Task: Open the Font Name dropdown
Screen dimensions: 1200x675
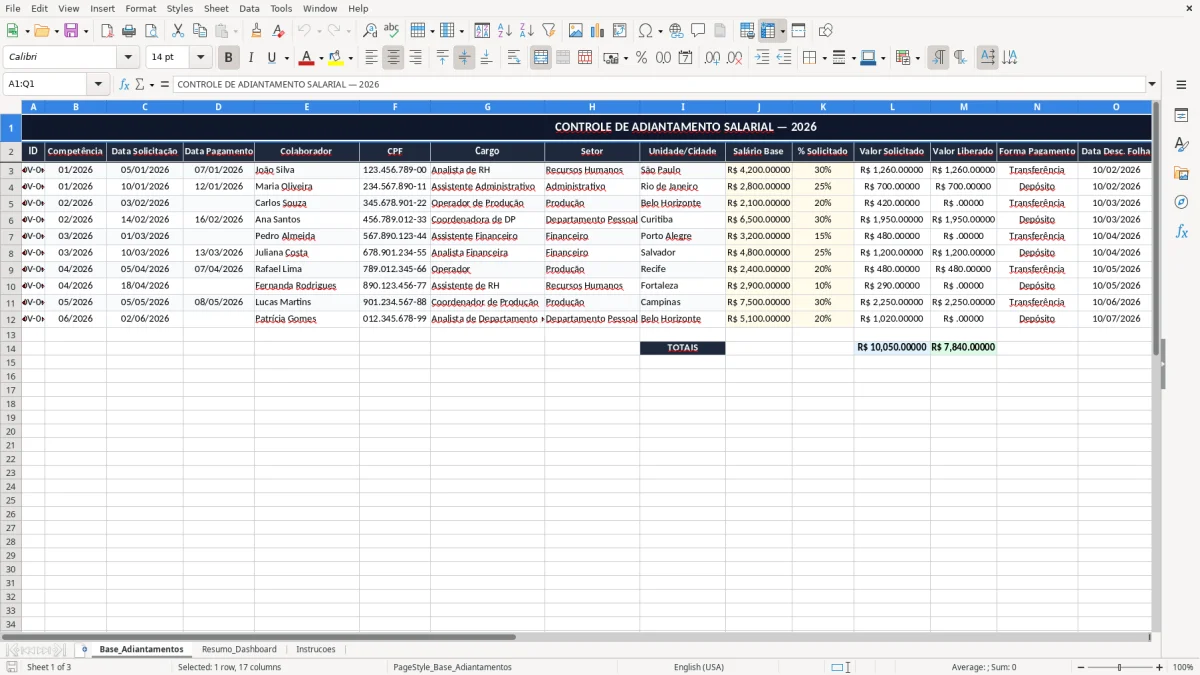Action: [128, 58]
